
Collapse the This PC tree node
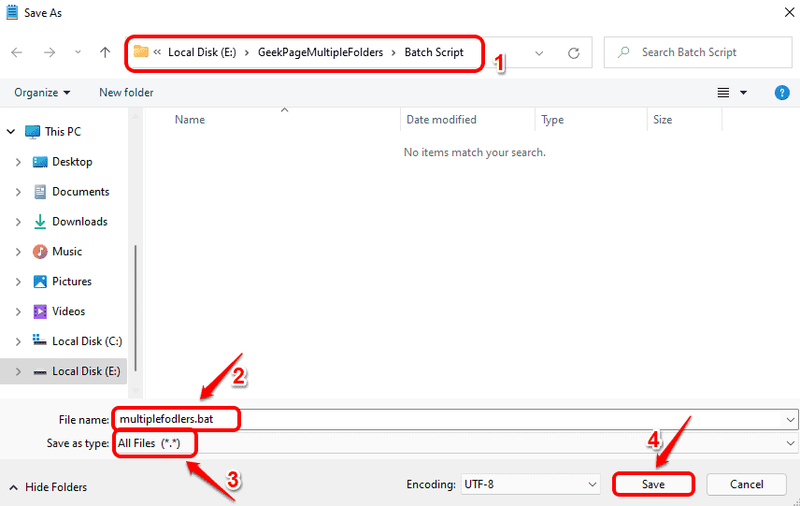point(11,132)
